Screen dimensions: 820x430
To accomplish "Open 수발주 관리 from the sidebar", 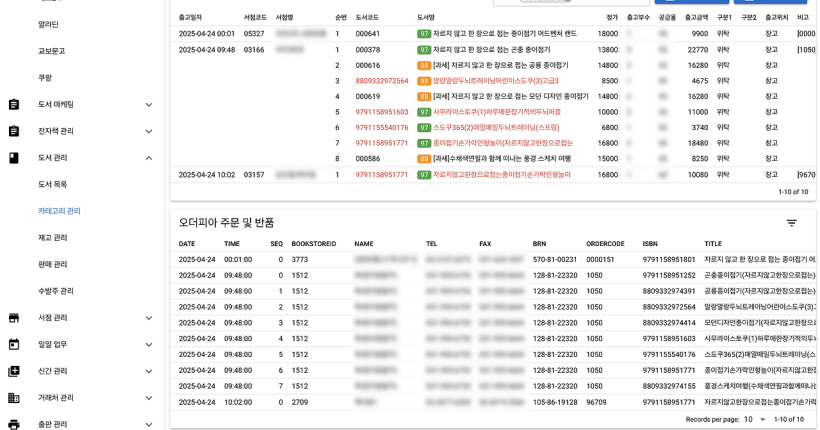I will pyautogui.click(x=55, y=291).
